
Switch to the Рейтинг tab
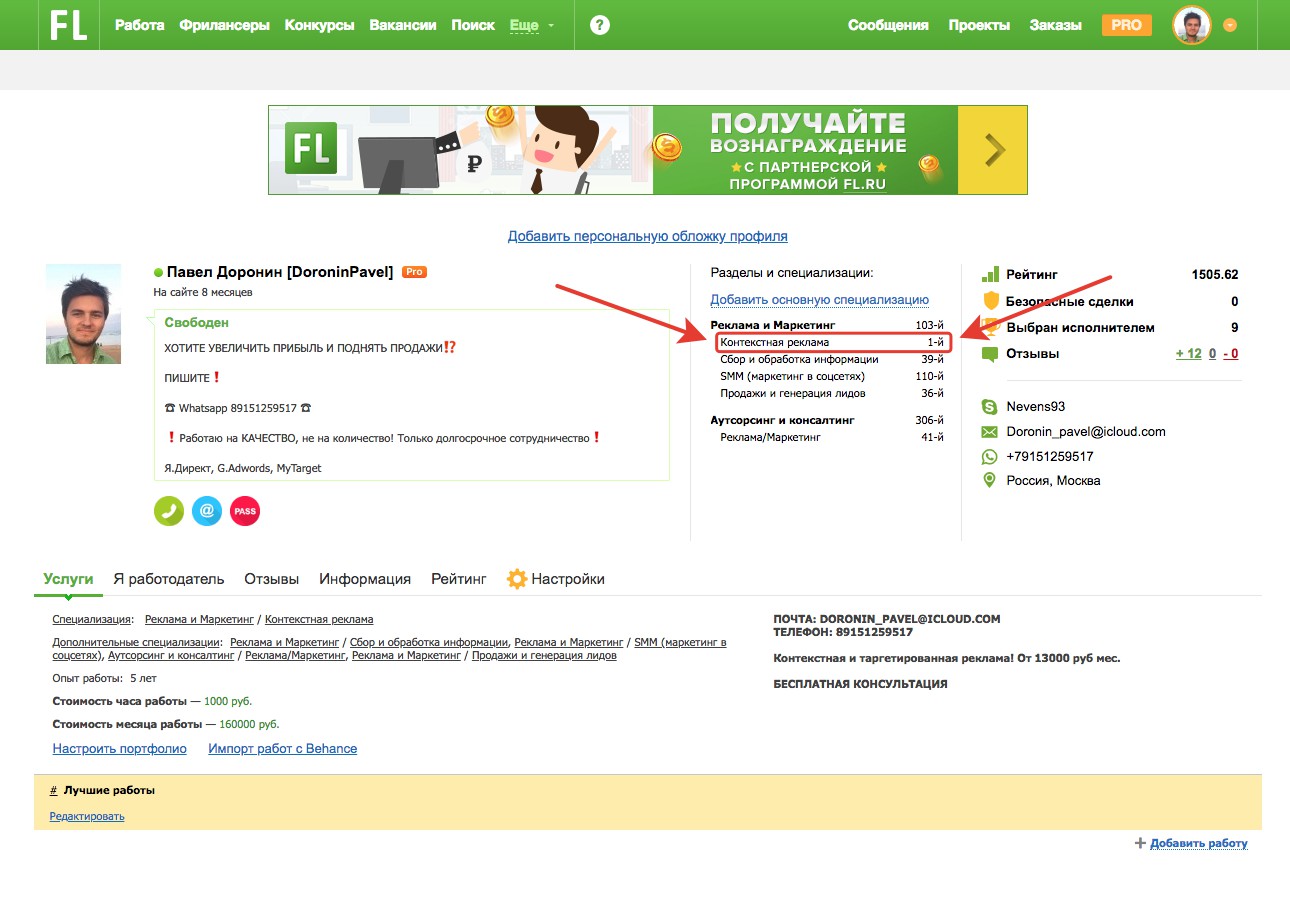(x=459, y=579)
